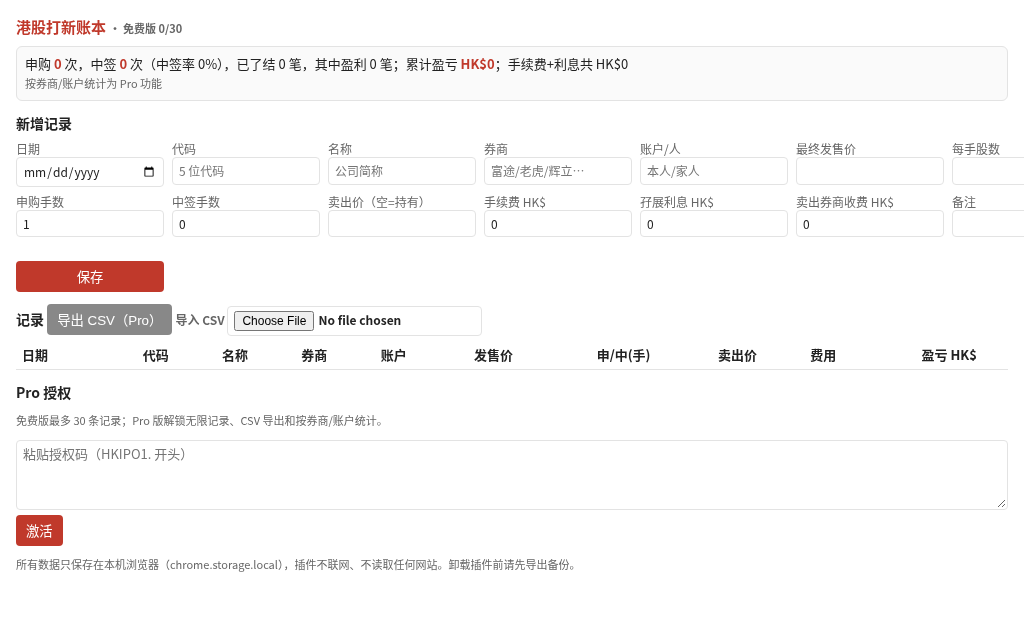Click the 发售价 column header
This screenshot has height=640, width=1024.
494,355
